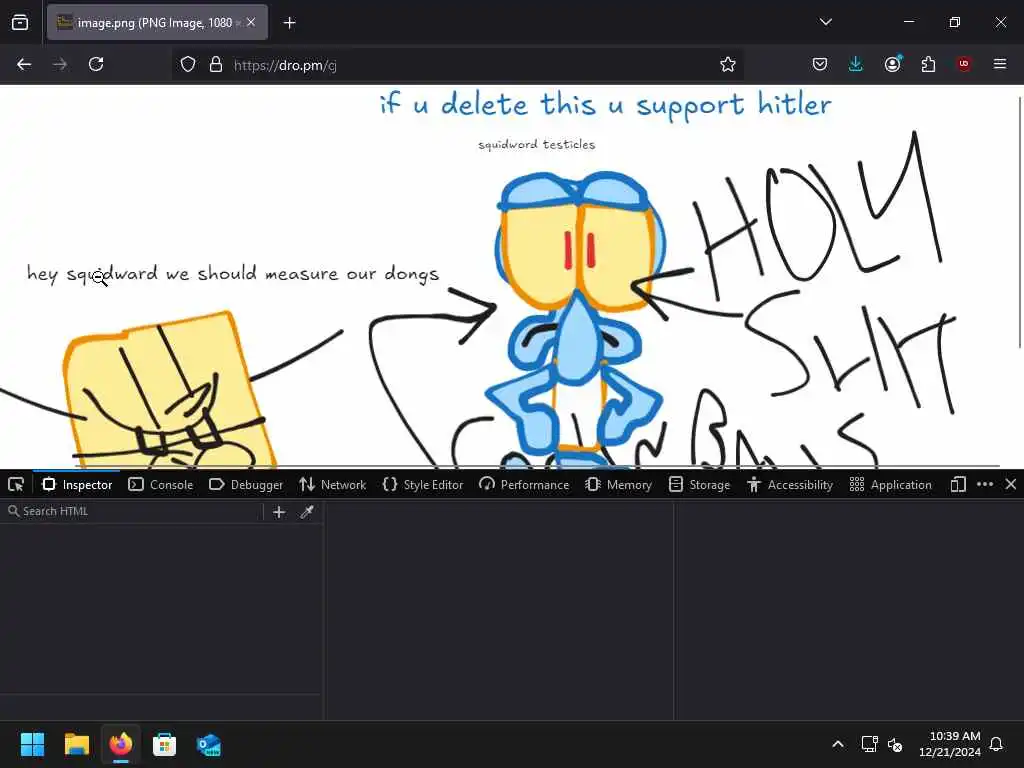Reload the current page

coord(96,64)
